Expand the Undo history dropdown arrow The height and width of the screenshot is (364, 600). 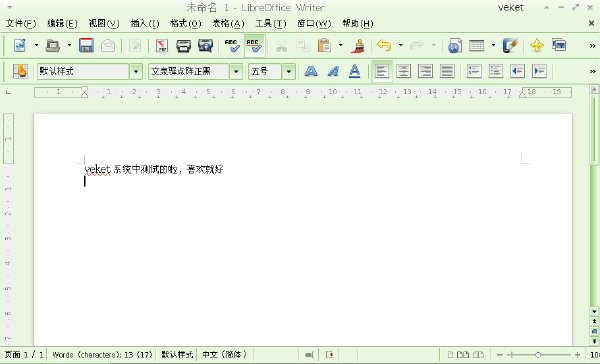tap(401, 46)
